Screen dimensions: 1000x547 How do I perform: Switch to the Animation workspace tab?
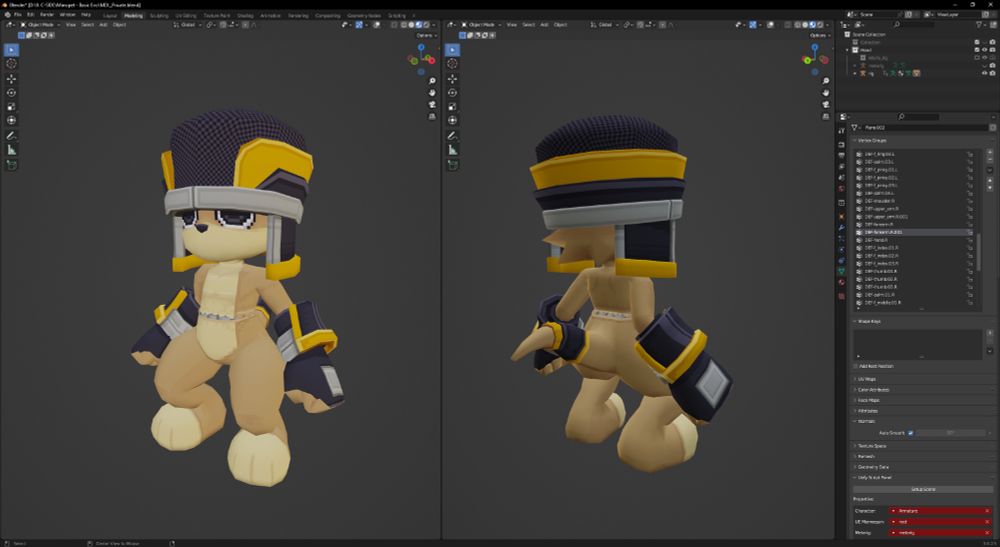[x=270, y=15]
